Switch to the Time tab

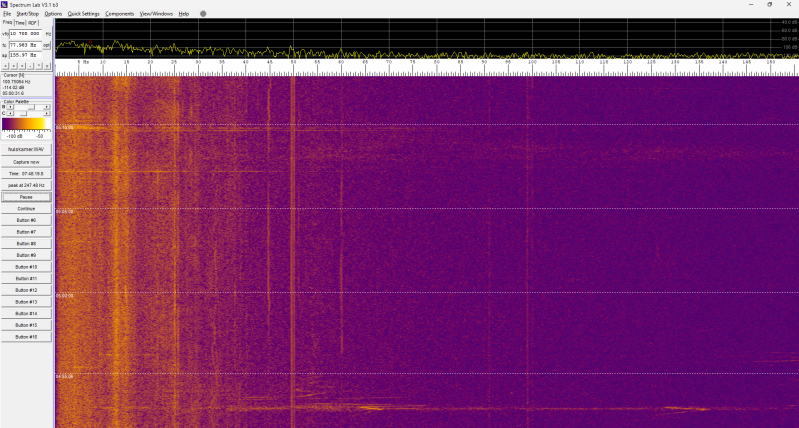pos(20,23)
